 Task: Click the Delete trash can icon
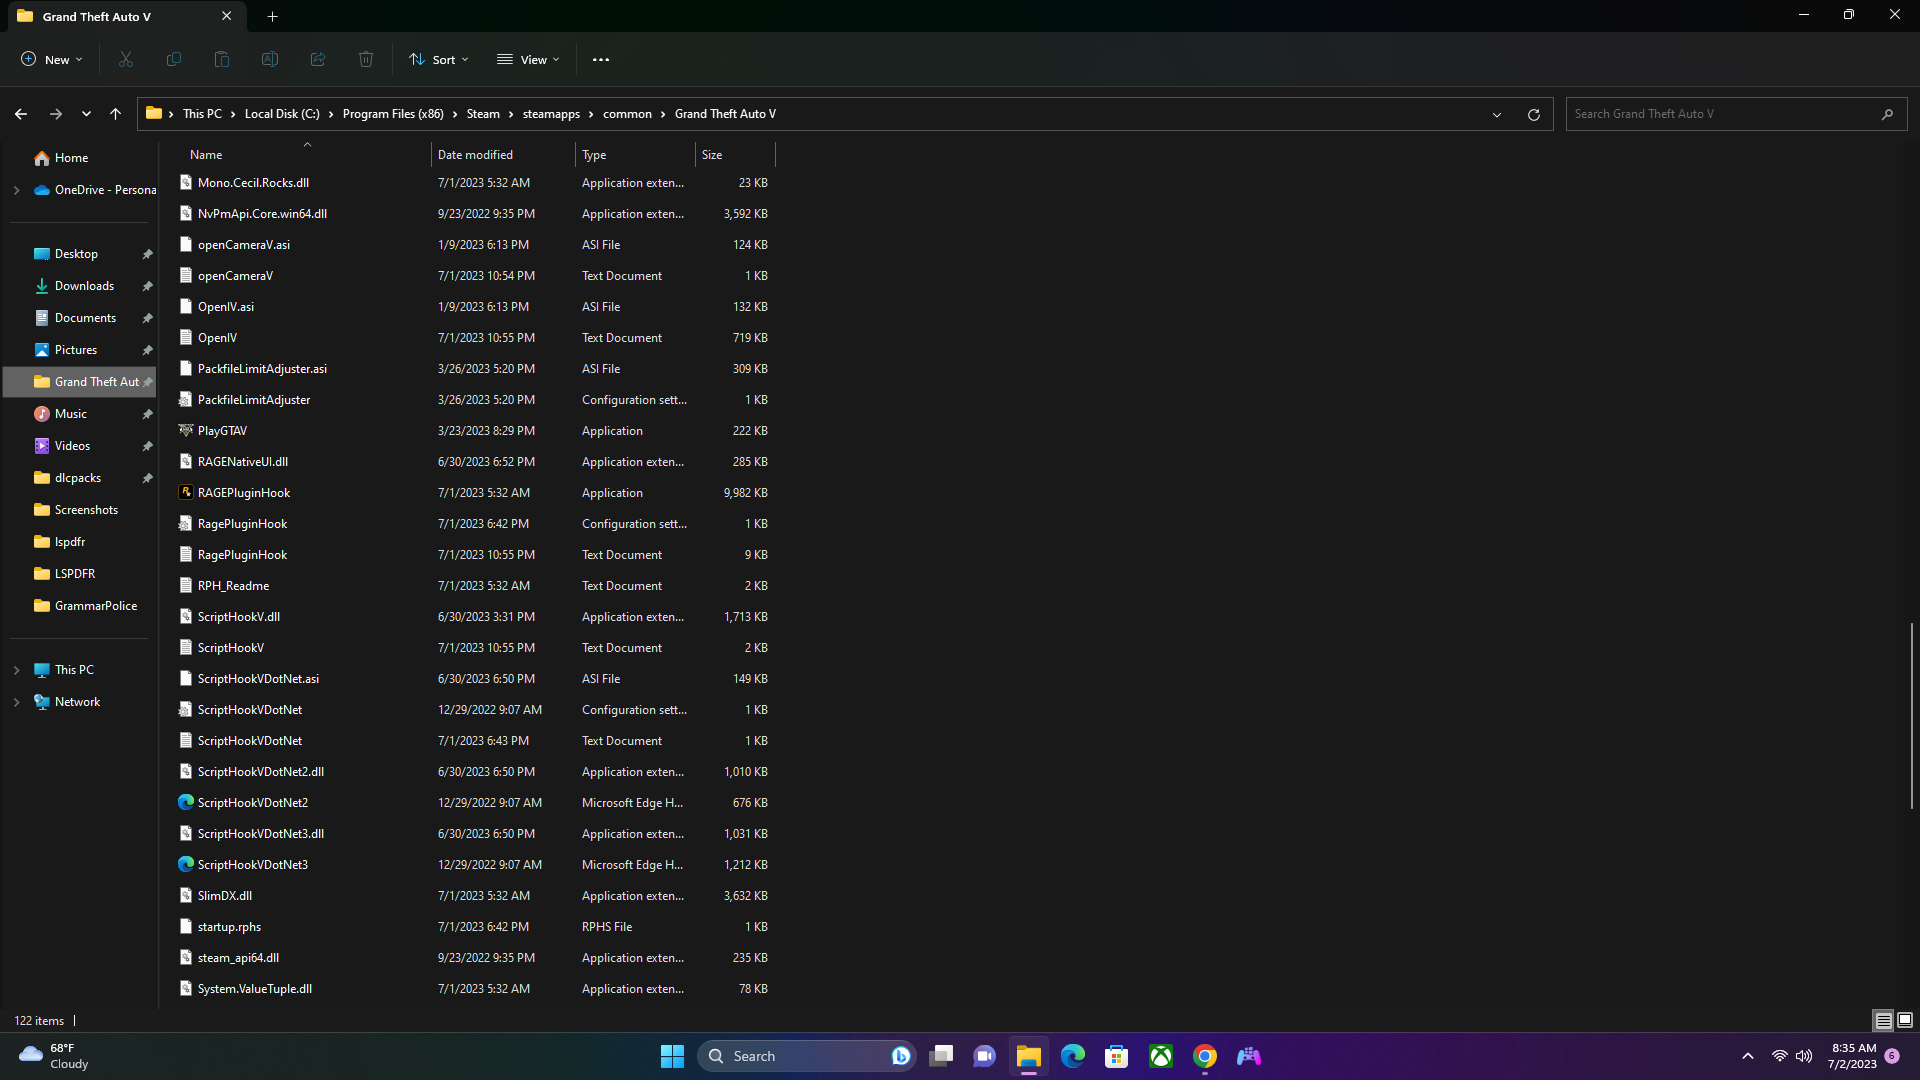pos(366,60)
